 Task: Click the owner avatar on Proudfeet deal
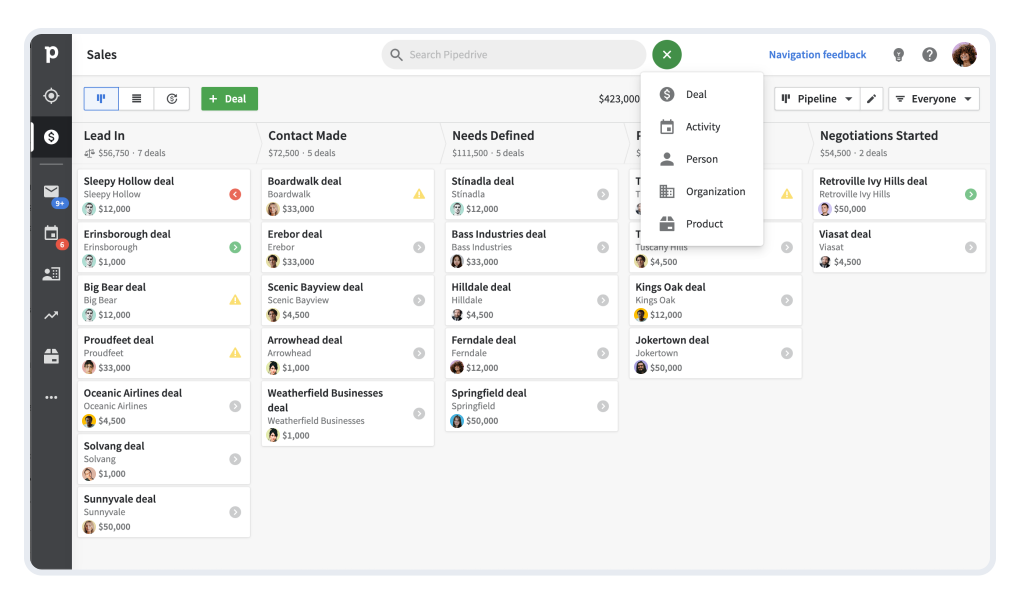[x=89, y=367]
